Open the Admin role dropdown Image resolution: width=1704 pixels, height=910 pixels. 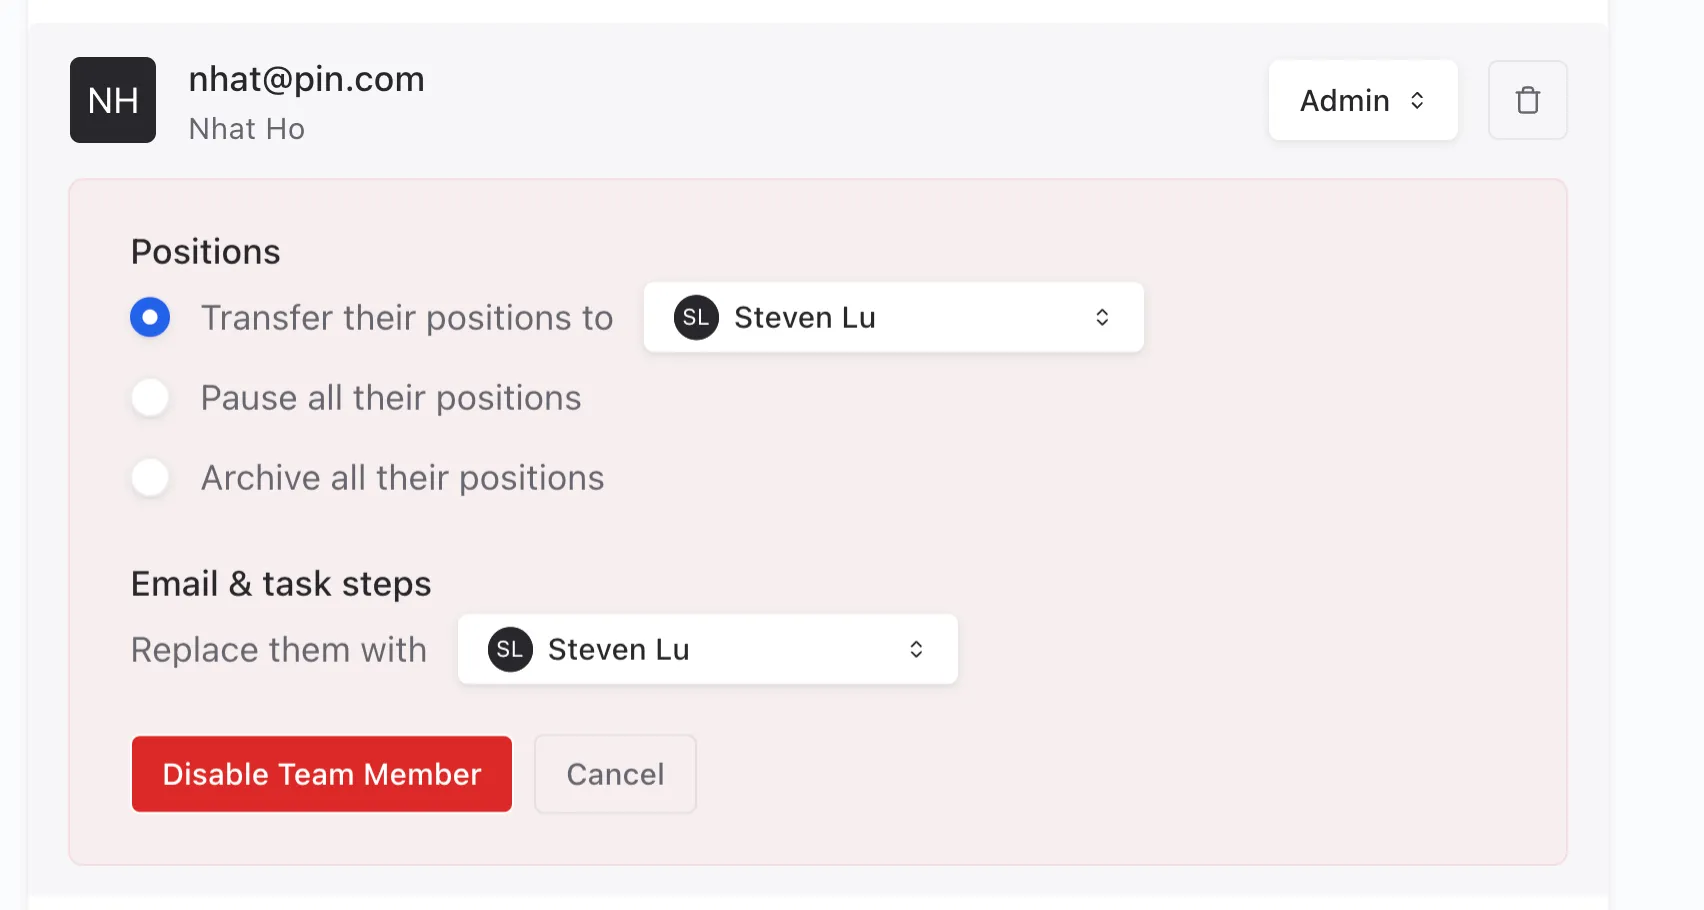pos(1363,100)
